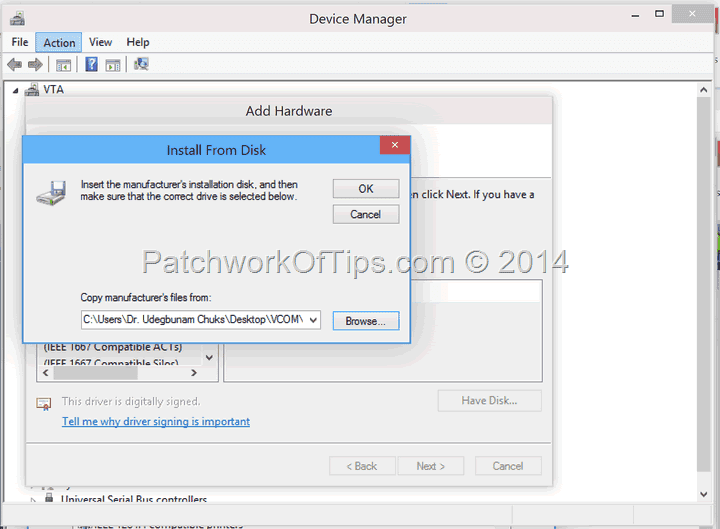Collapse the VTA tree node
This screenshot has width=720, height=529.
[x=15, y=90]
